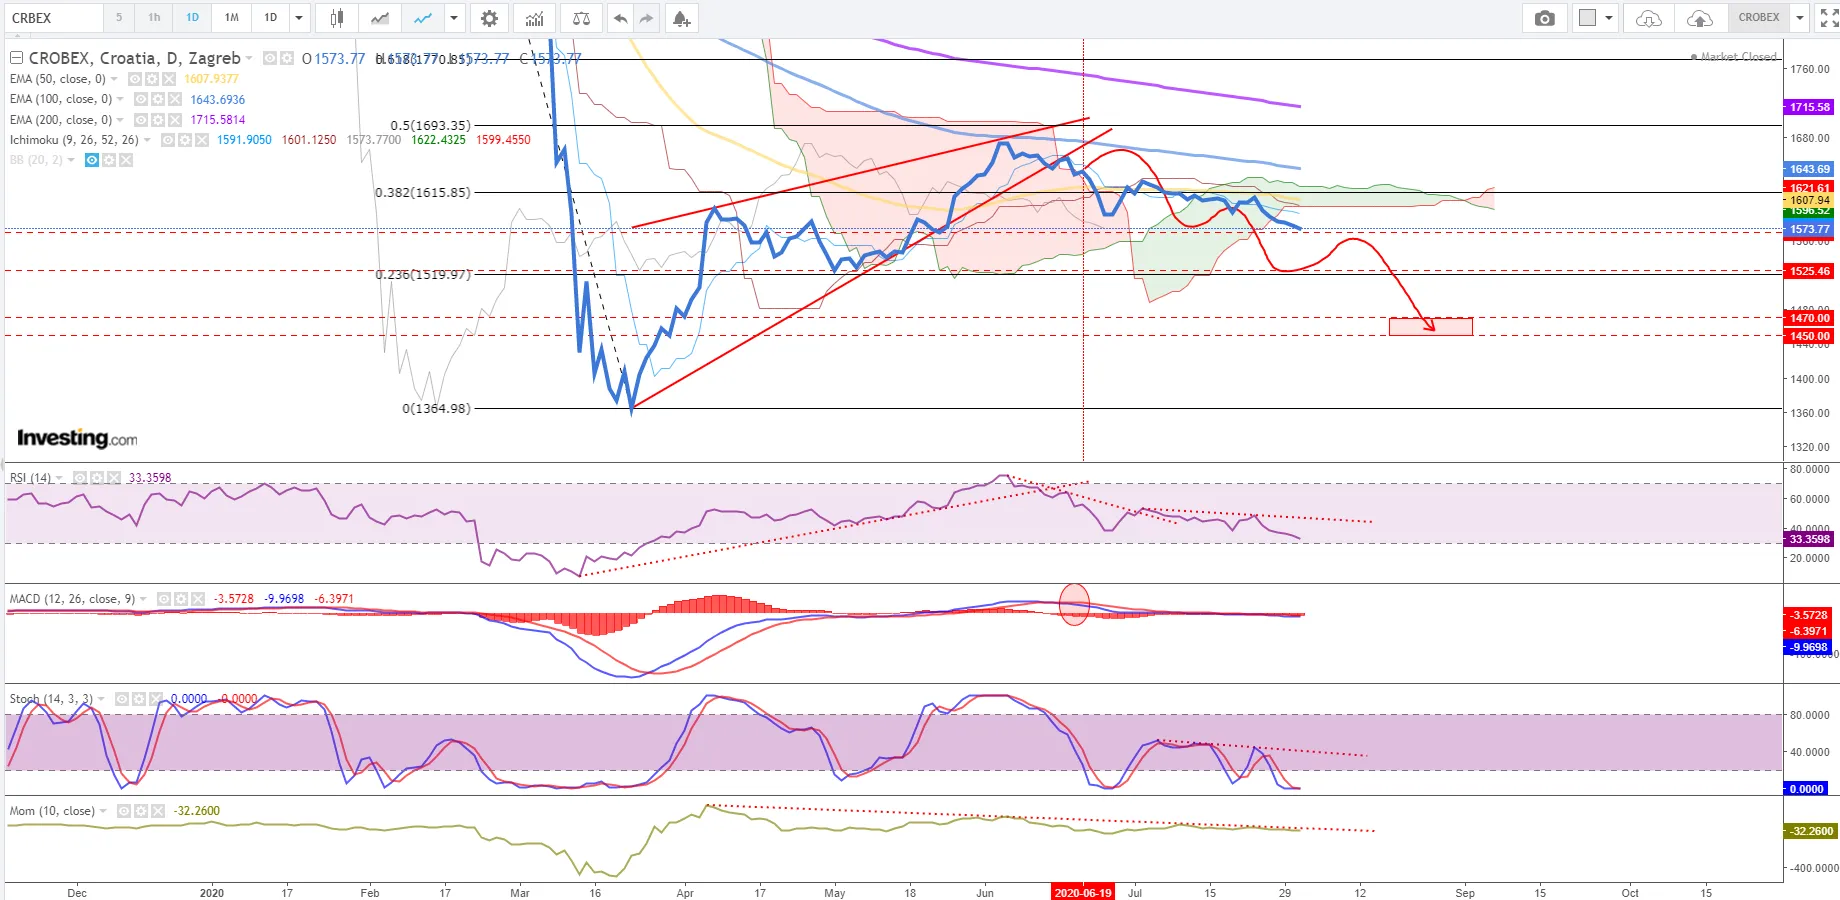Open chart properties with the gear icon
The height and width of the screenshot is (900, 1840).
[489, 18]
